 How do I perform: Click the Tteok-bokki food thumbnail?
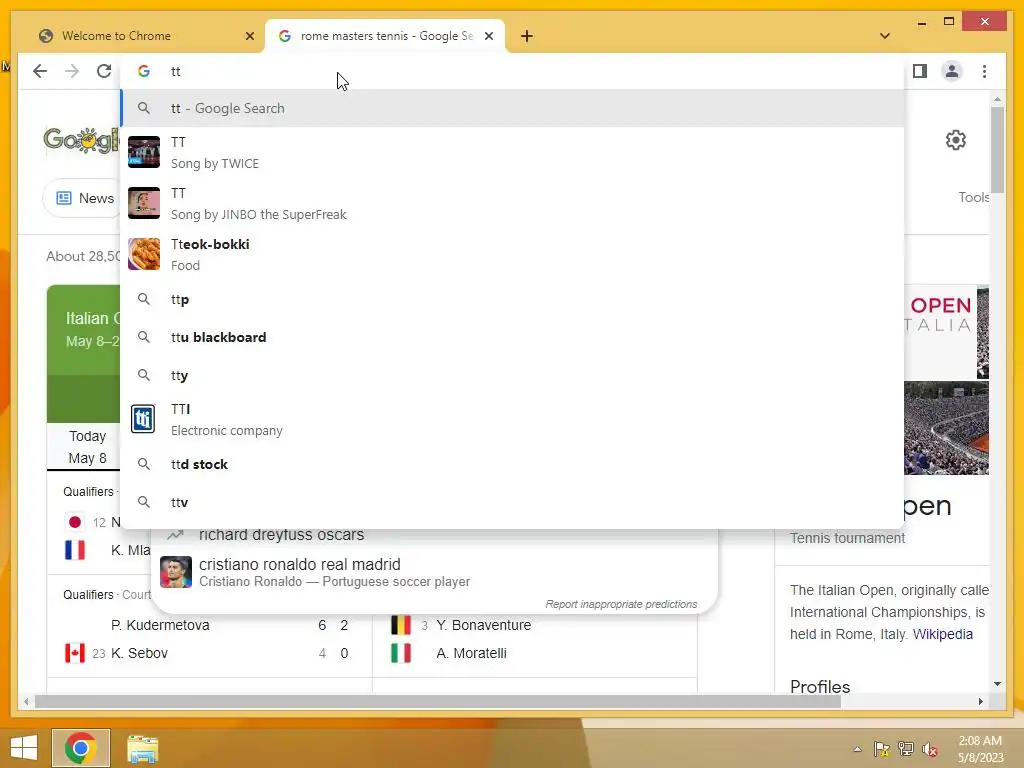coord(144,254)
